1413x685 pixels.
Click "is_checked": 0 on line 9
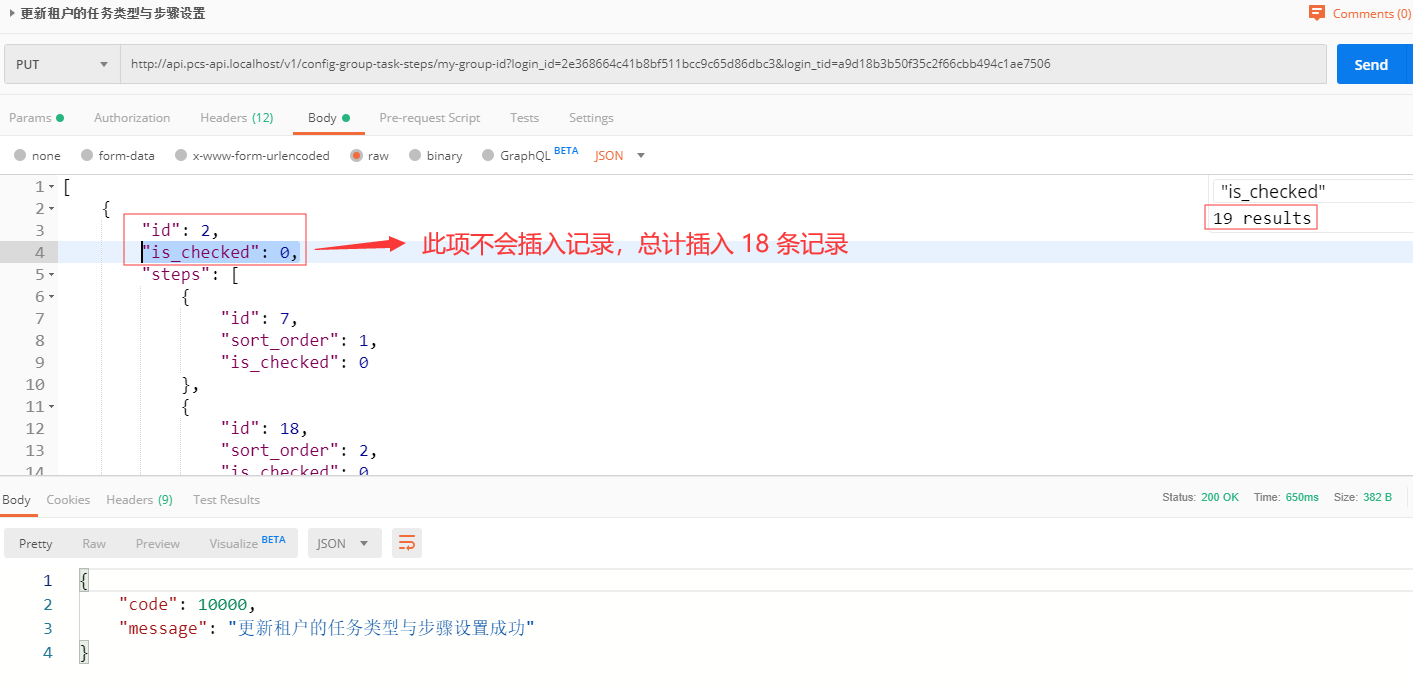(294, 362)
